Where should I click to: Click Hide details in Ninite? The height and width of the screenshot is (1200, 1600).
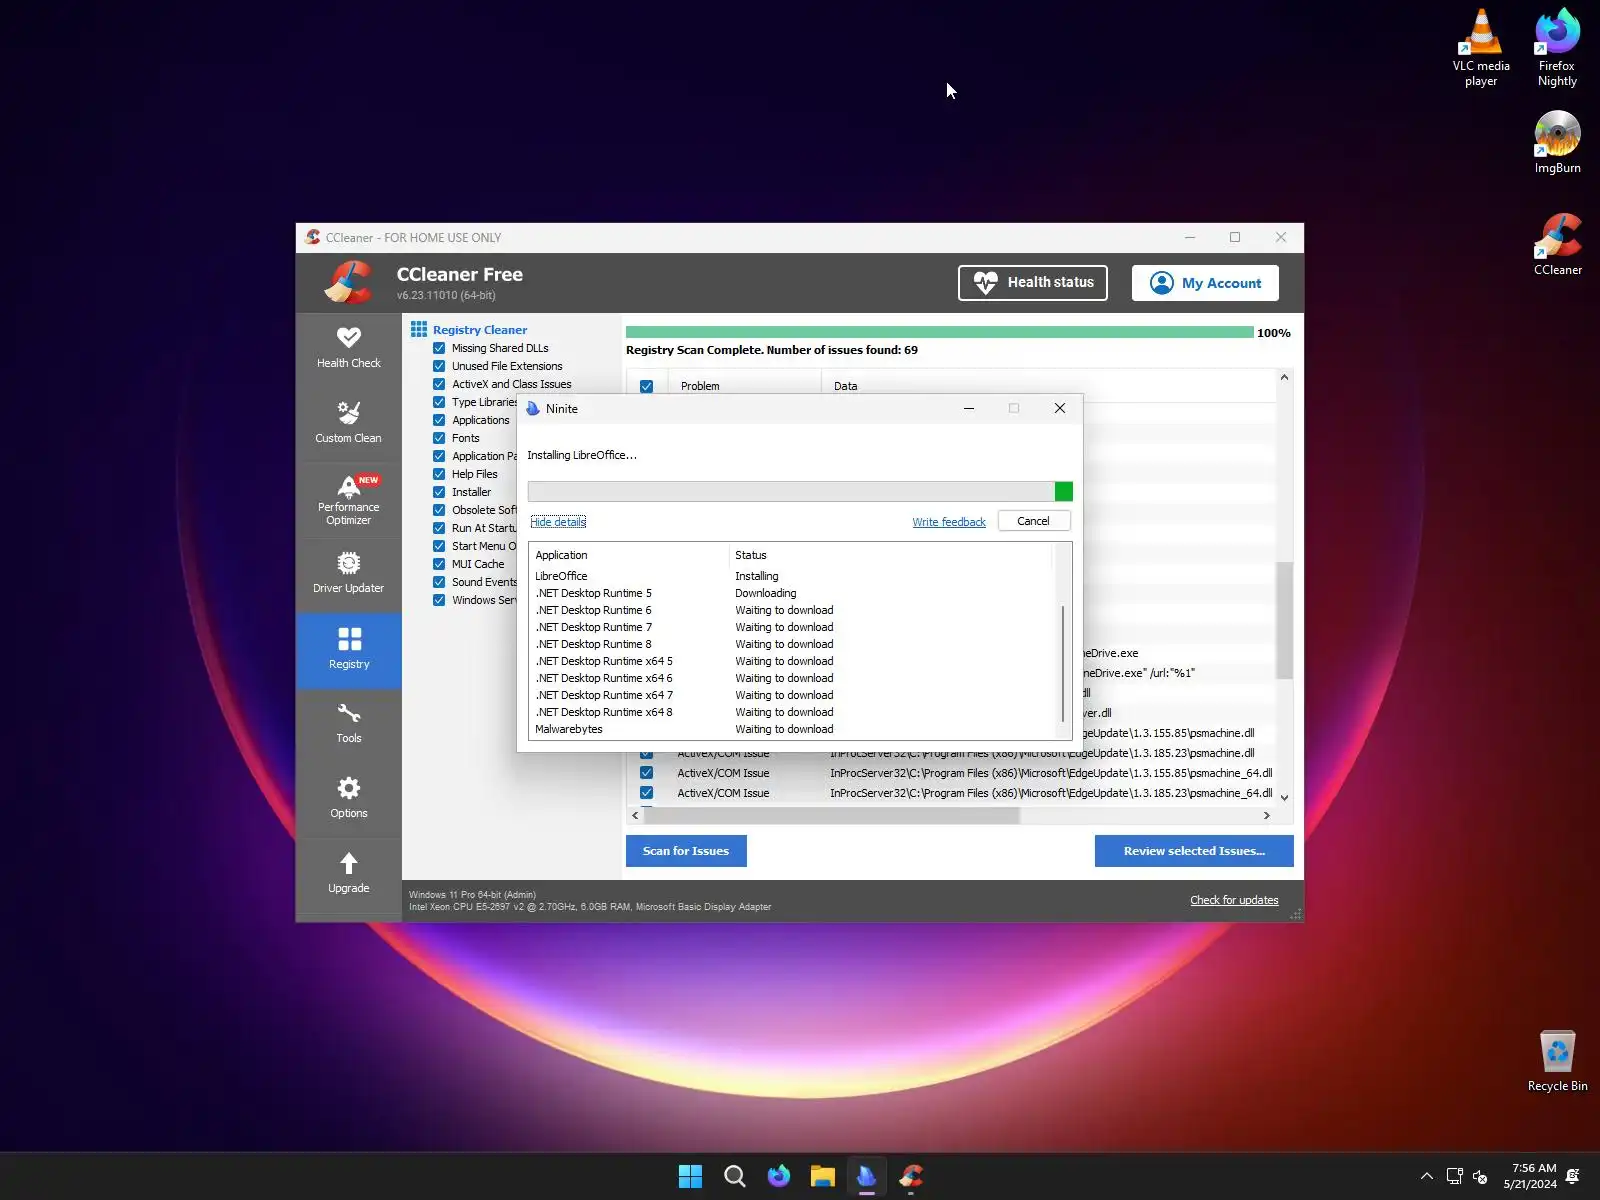click(558, 522)
